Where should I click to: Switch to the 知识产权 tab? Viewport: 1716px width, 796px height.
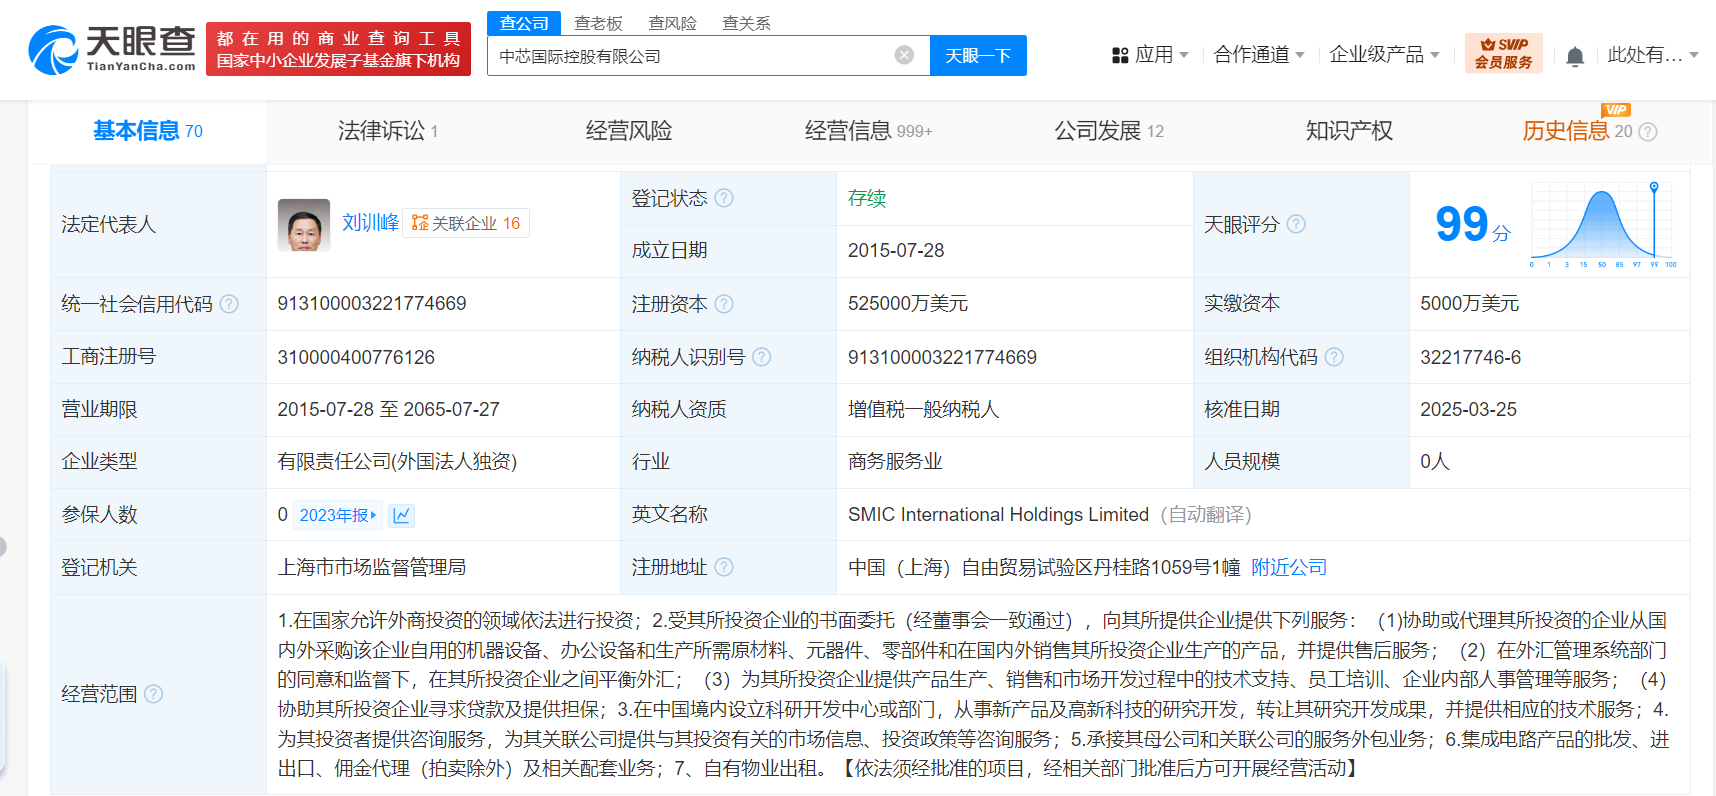point(1349,131)
